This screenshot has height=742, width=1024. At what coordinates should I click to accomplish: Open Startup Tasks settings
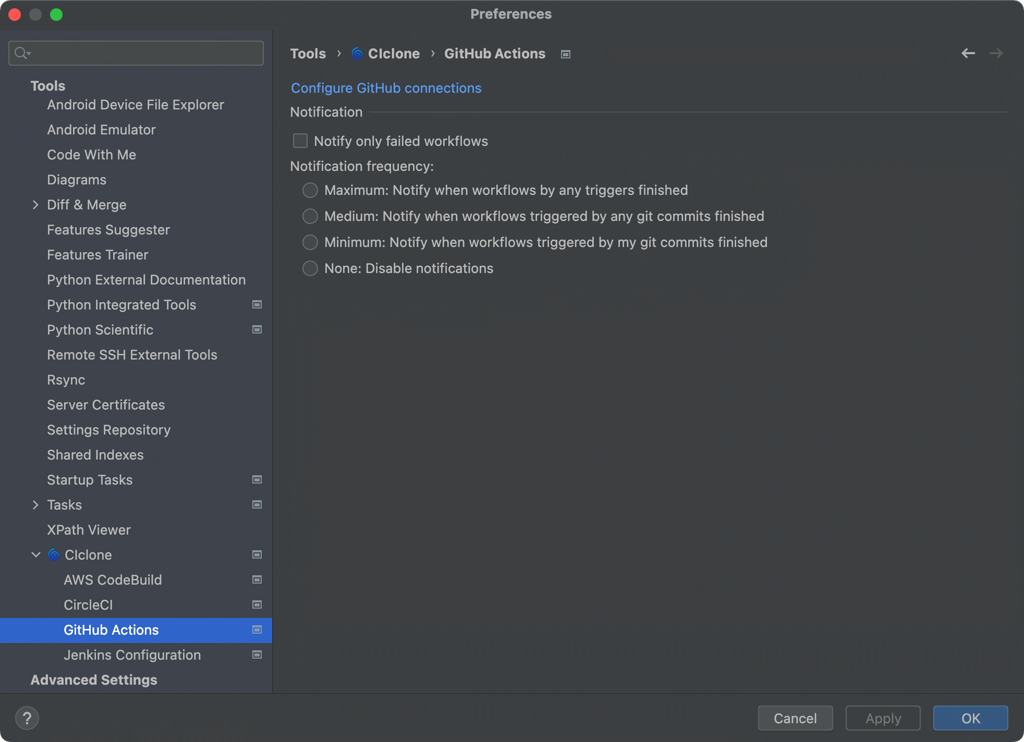89,479
